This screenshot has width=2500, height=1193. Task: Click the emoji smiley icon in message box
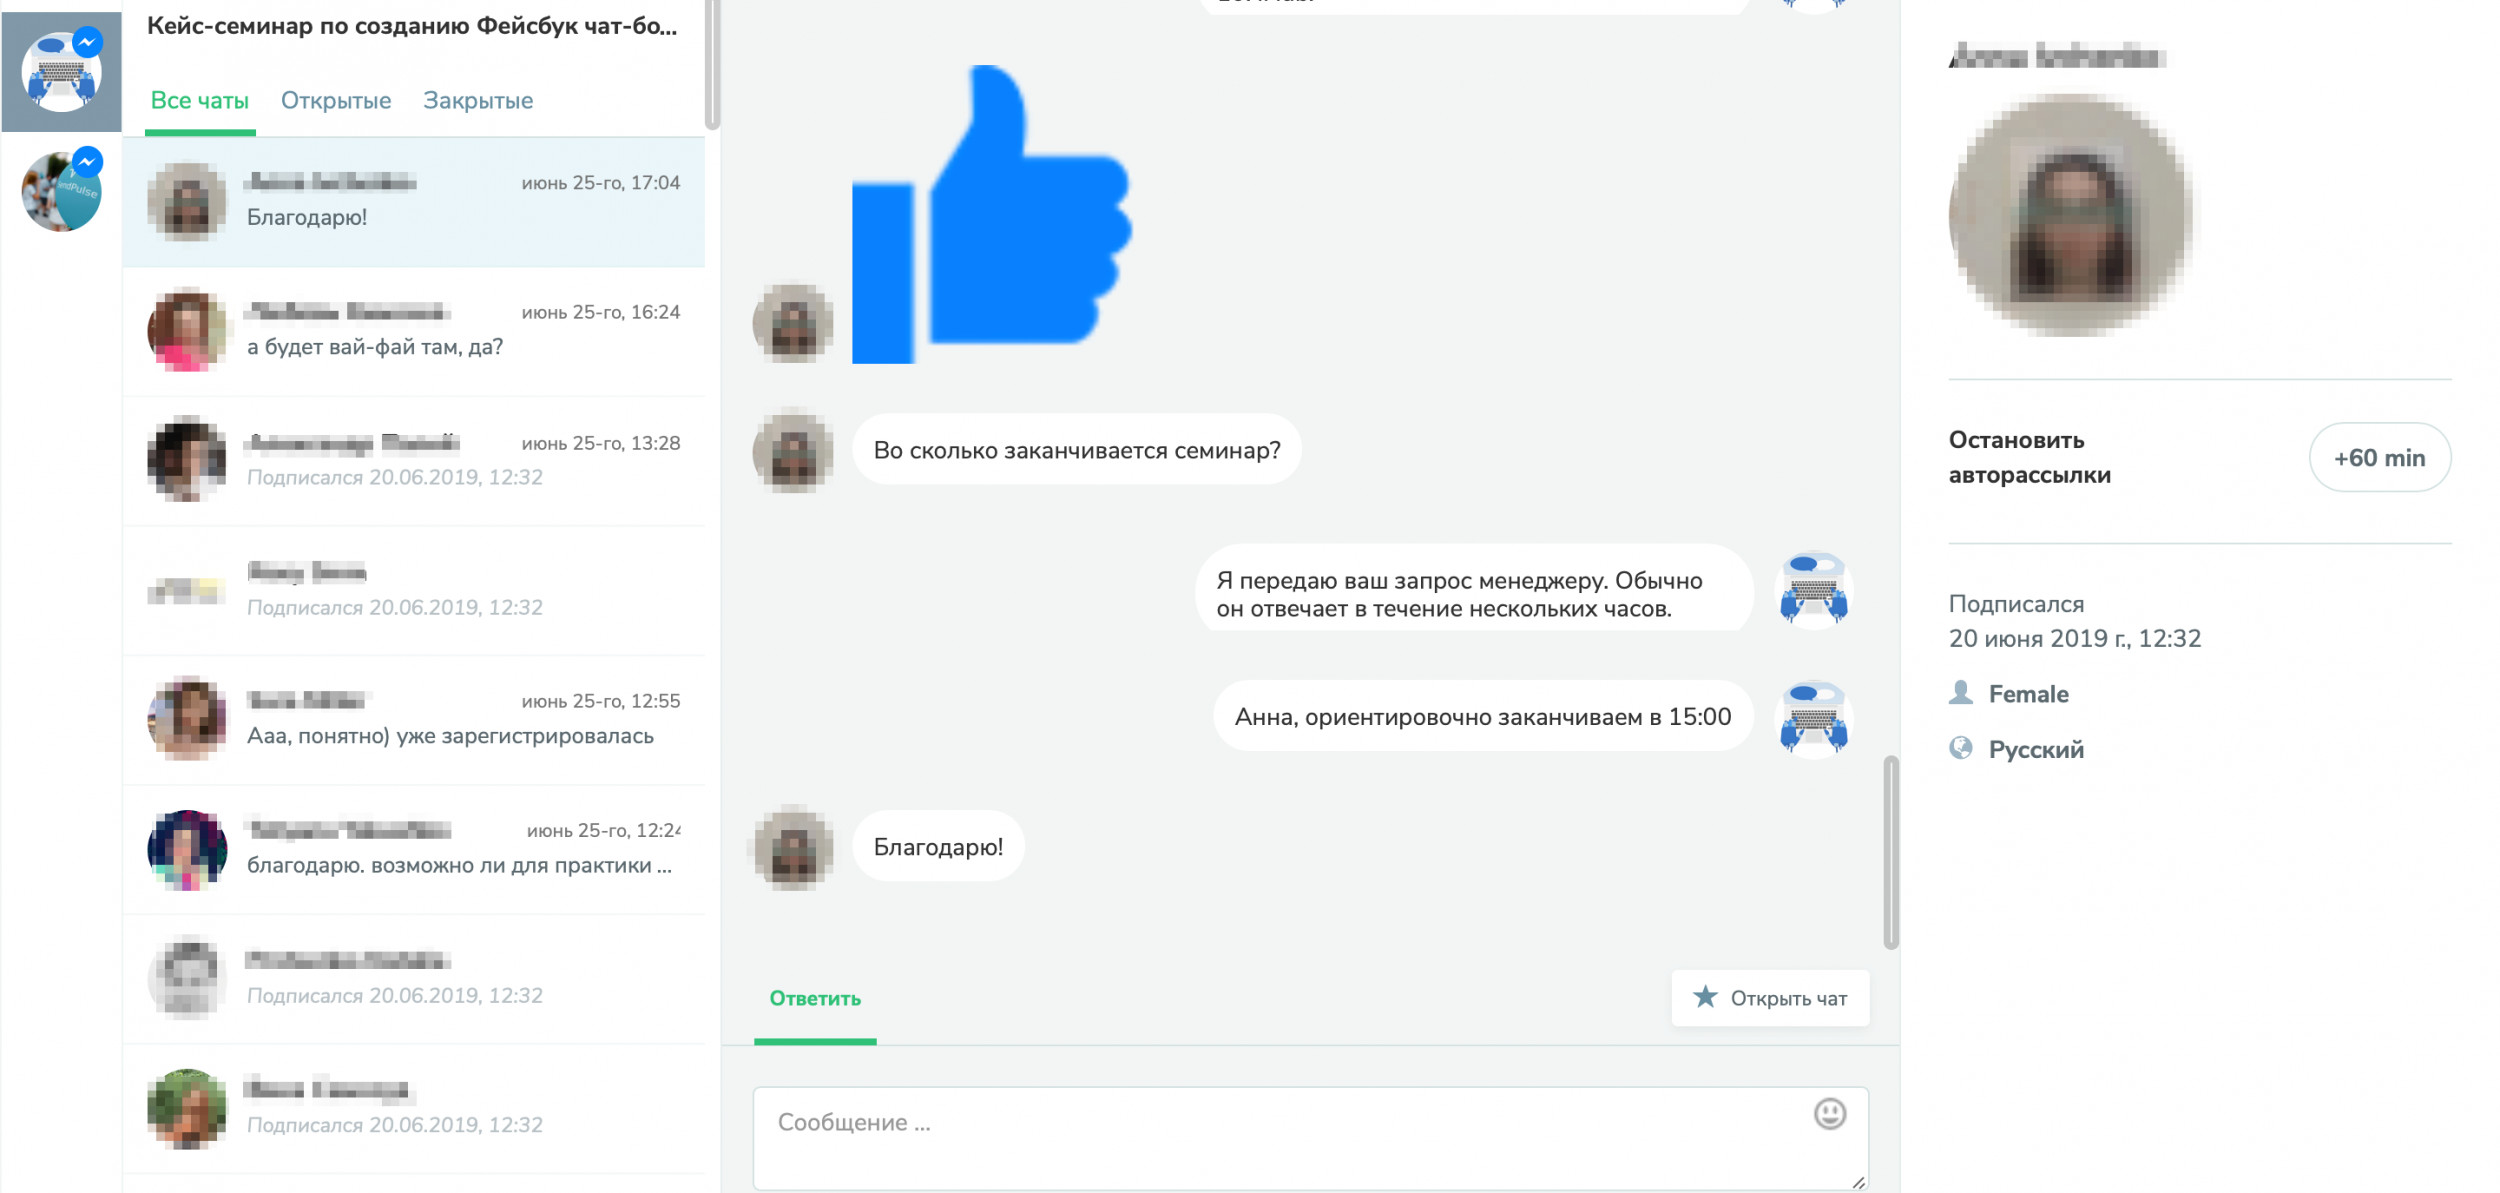(x=1829, y=1114)
